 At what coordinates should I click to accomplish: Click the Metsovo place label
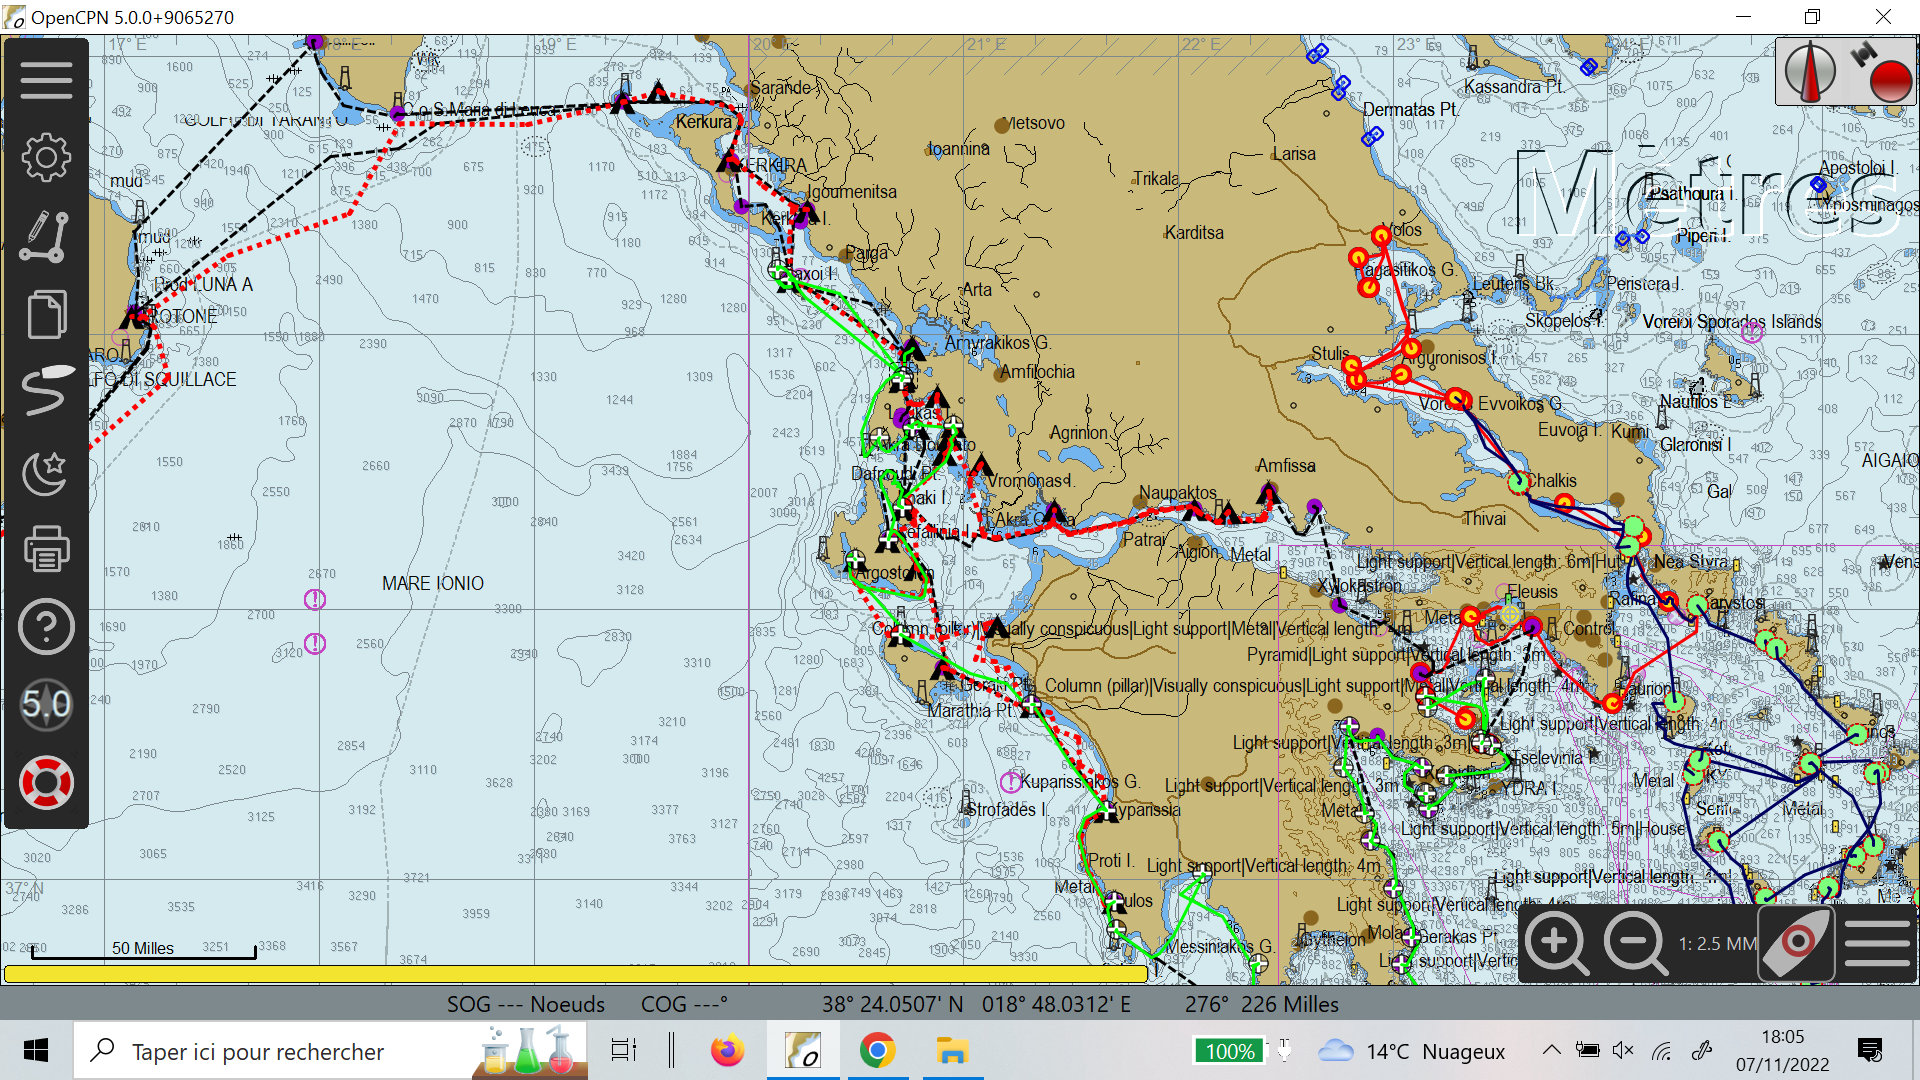point(1034,123)
